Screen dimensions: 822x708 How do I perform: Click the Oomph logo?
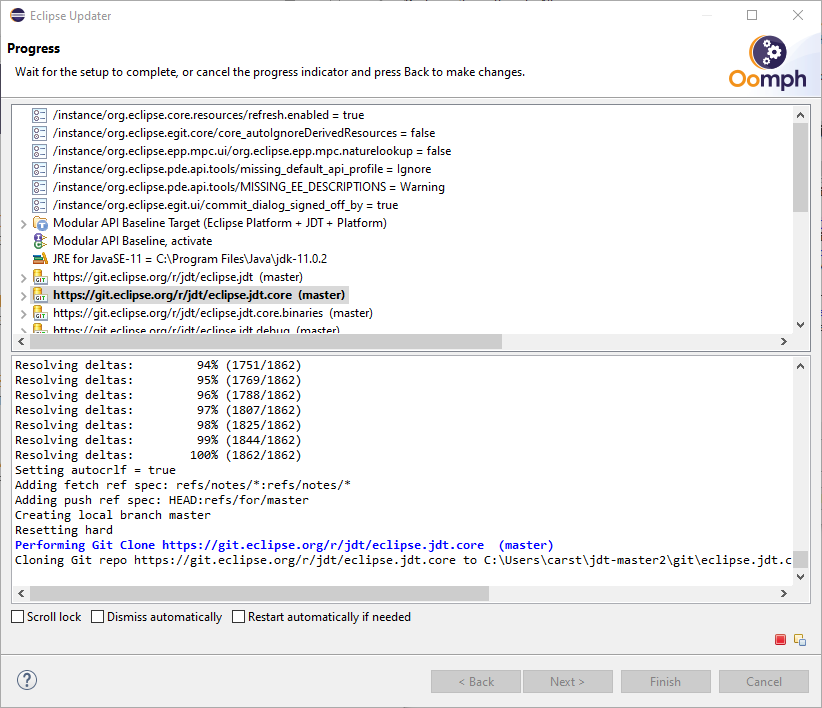(767, 63)
